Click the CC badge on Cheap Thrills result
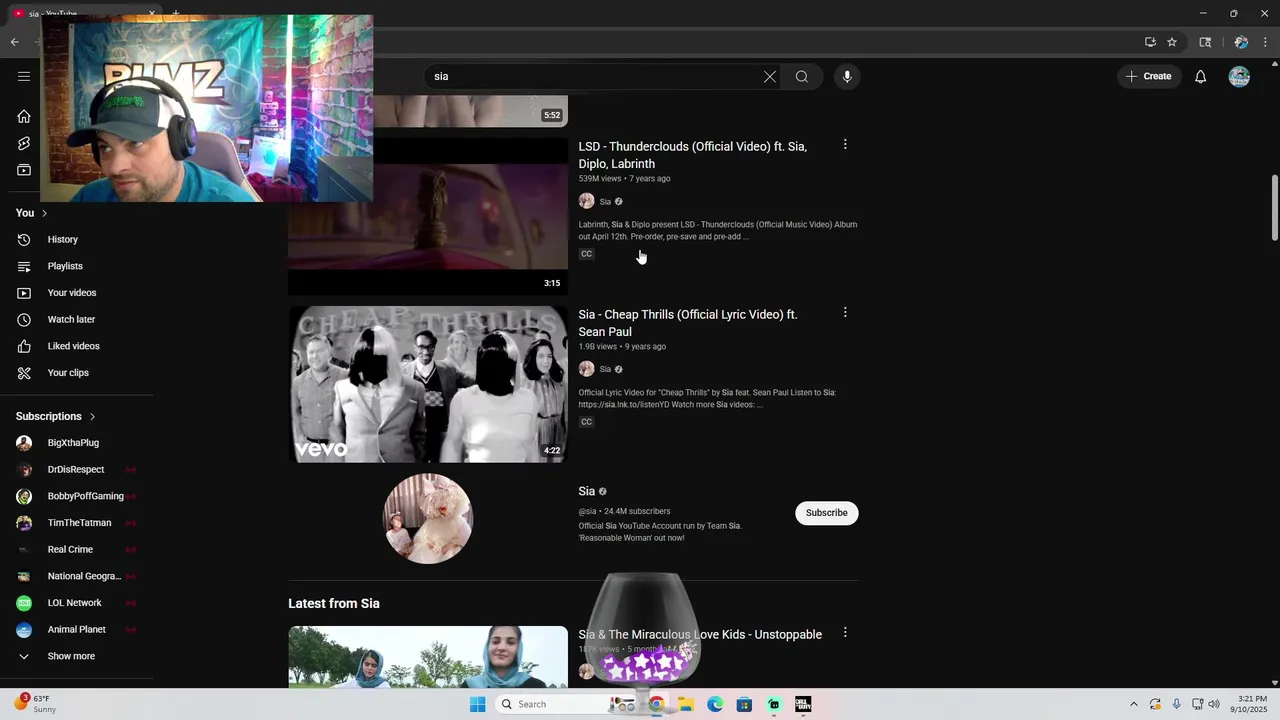This screenshot has height=720, width=1280. coord(586,422)
